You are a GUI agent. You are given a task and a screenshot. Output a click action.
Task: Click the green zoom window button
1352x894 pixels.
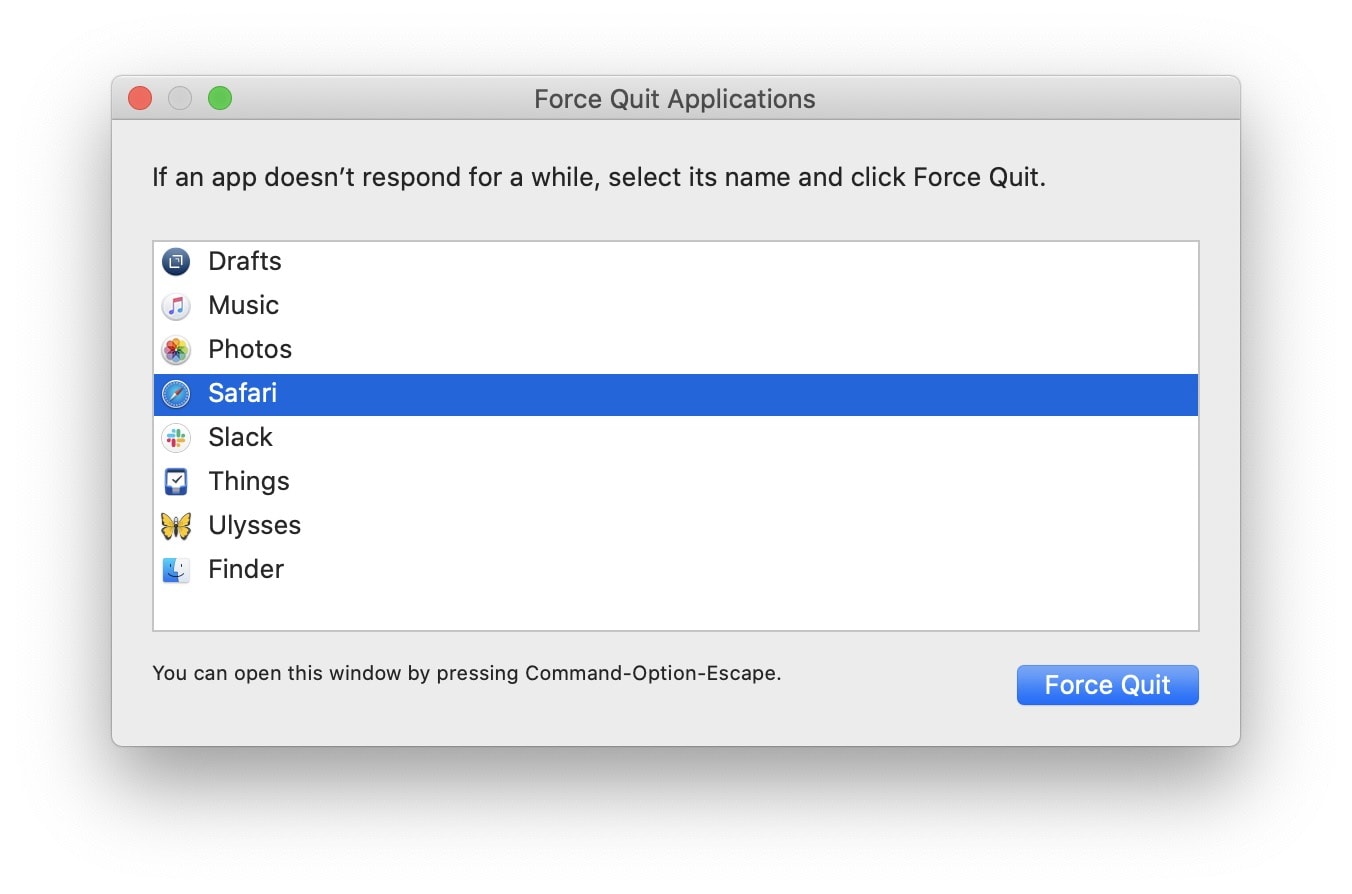coord(220,99)
